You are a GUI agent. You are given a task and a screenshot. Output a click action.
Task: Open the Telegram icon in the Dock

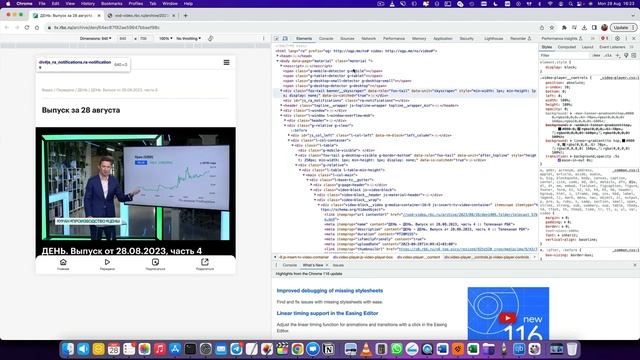(236, 349)
